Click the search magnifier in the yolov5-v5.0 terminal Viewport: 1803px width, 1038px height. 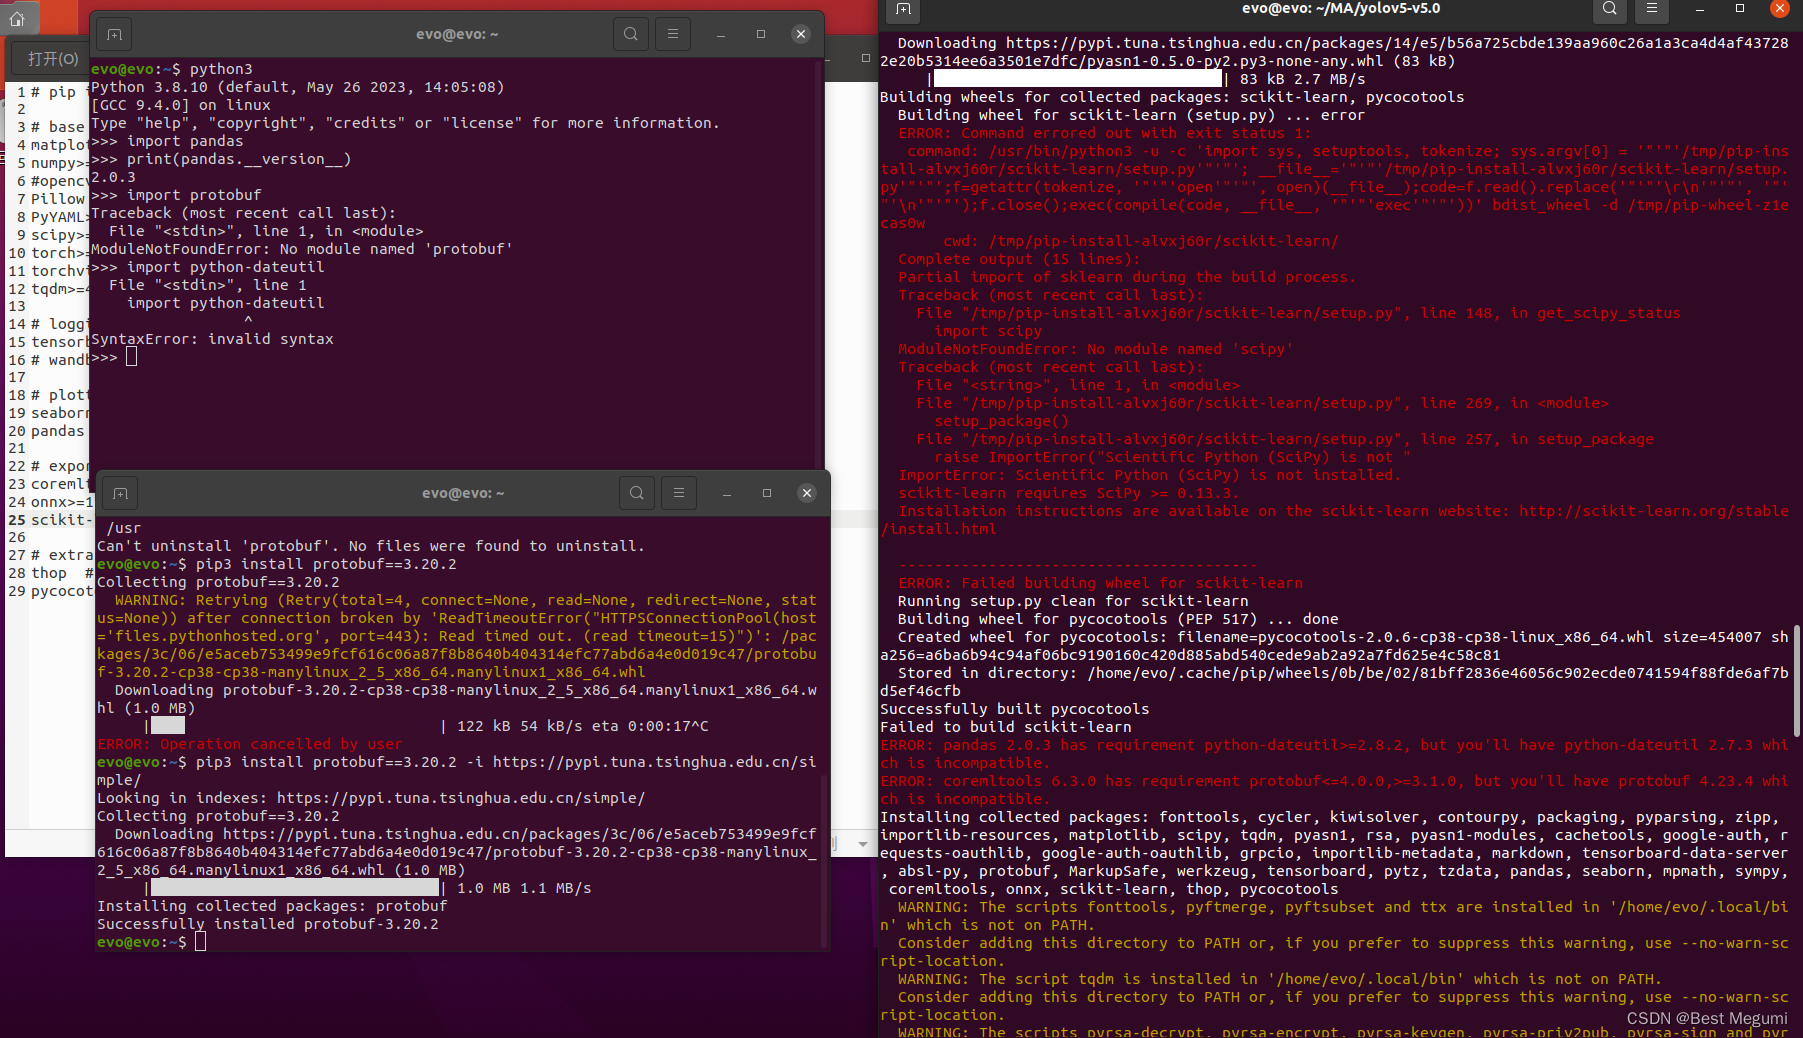(1608, 11)
